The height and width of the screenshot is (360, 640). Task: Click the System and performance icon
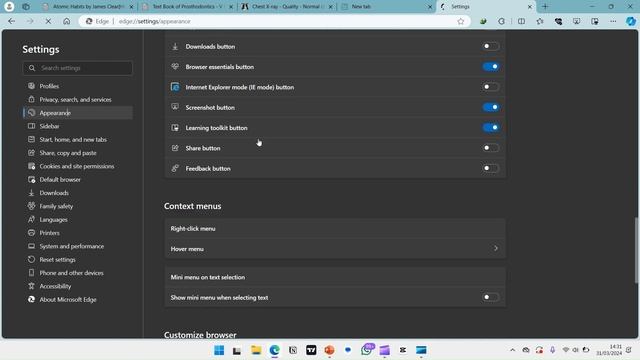click(31, 246)
